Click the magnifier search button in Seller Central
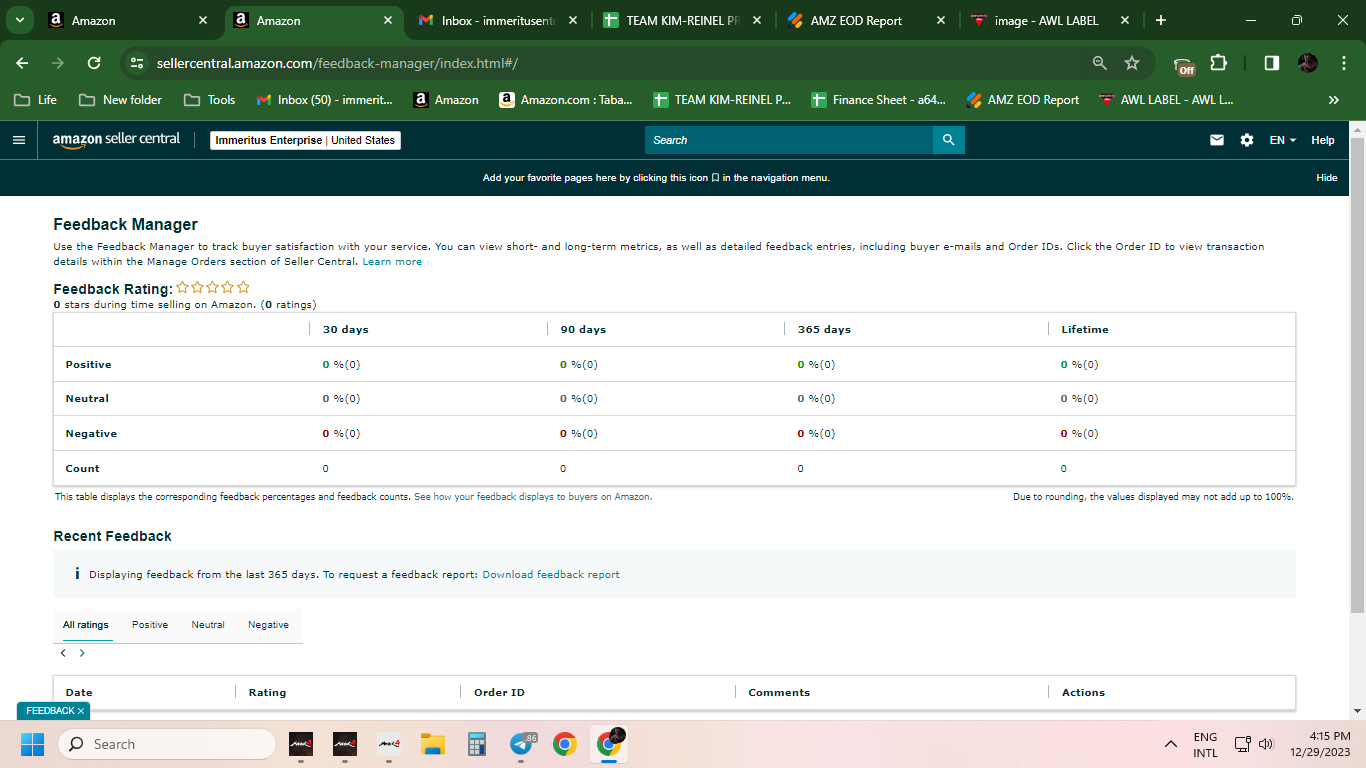 949,140
